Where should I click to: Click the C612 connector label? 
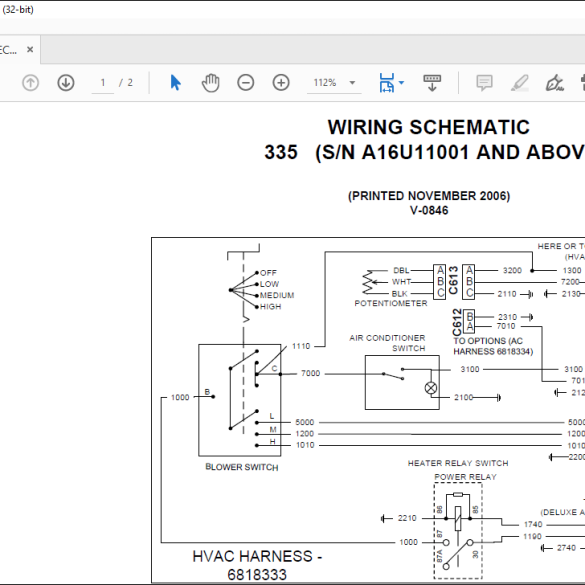coord(457,323)
